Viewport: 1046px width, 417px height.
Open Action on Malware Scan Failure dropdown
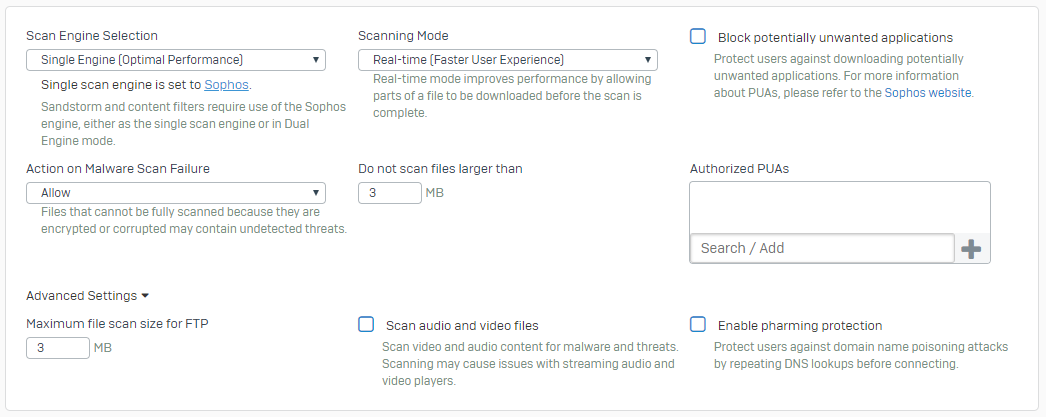click(x=176, y=192)
